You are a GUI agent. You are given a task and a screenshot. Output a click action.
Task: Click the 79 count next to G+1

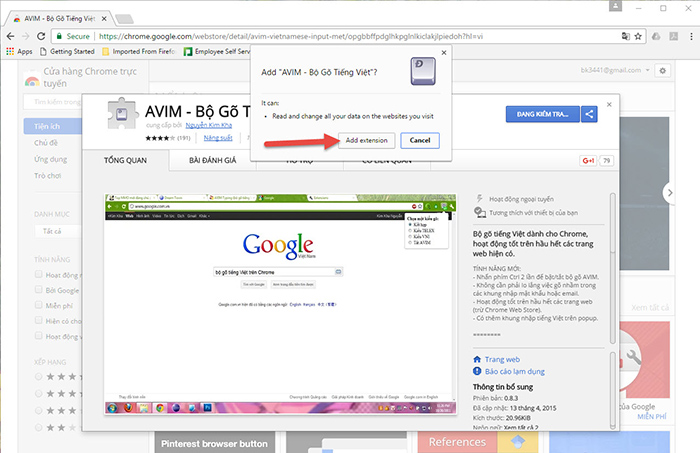pyautogui.click(x=606, y=161)
